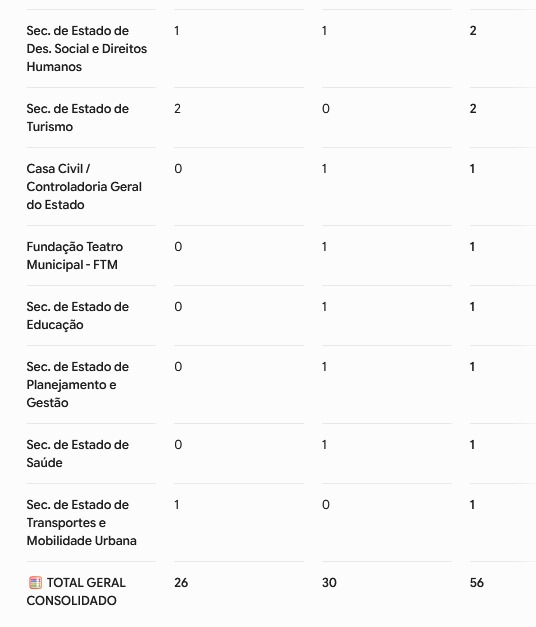Select the total value 30 in bottom row
The height and width of the screenshot is (627, 536).
[x=329, y=583]
